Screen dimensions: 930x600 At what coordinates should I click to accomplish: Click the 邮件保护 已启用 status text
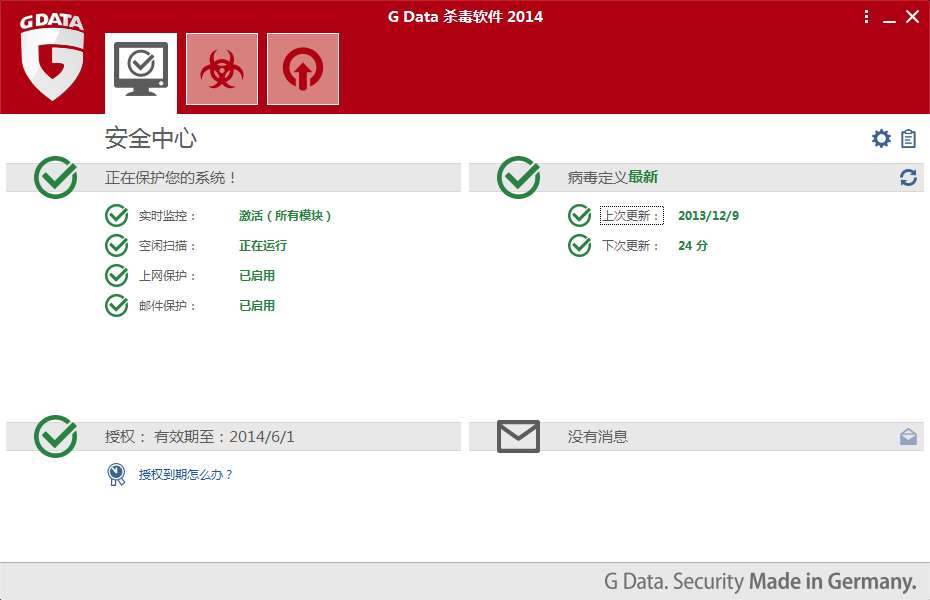(x=257, y=306)
